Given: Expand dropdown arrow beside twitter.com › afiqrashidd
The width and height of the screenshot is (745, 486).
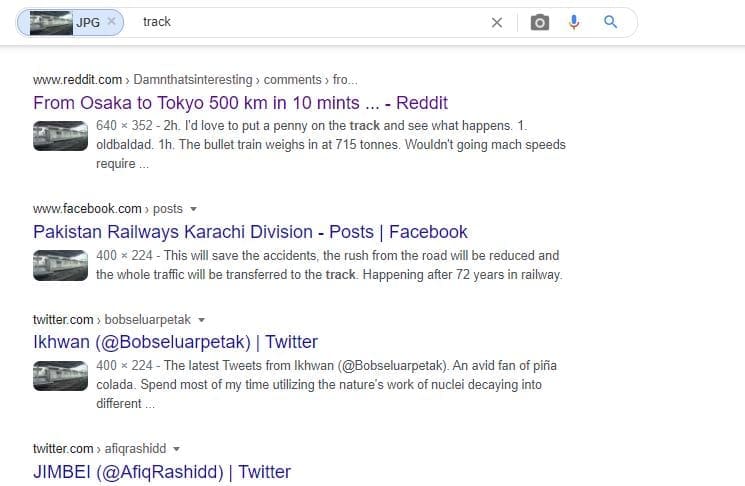Looking at the screenshot, I should (177, 449).
